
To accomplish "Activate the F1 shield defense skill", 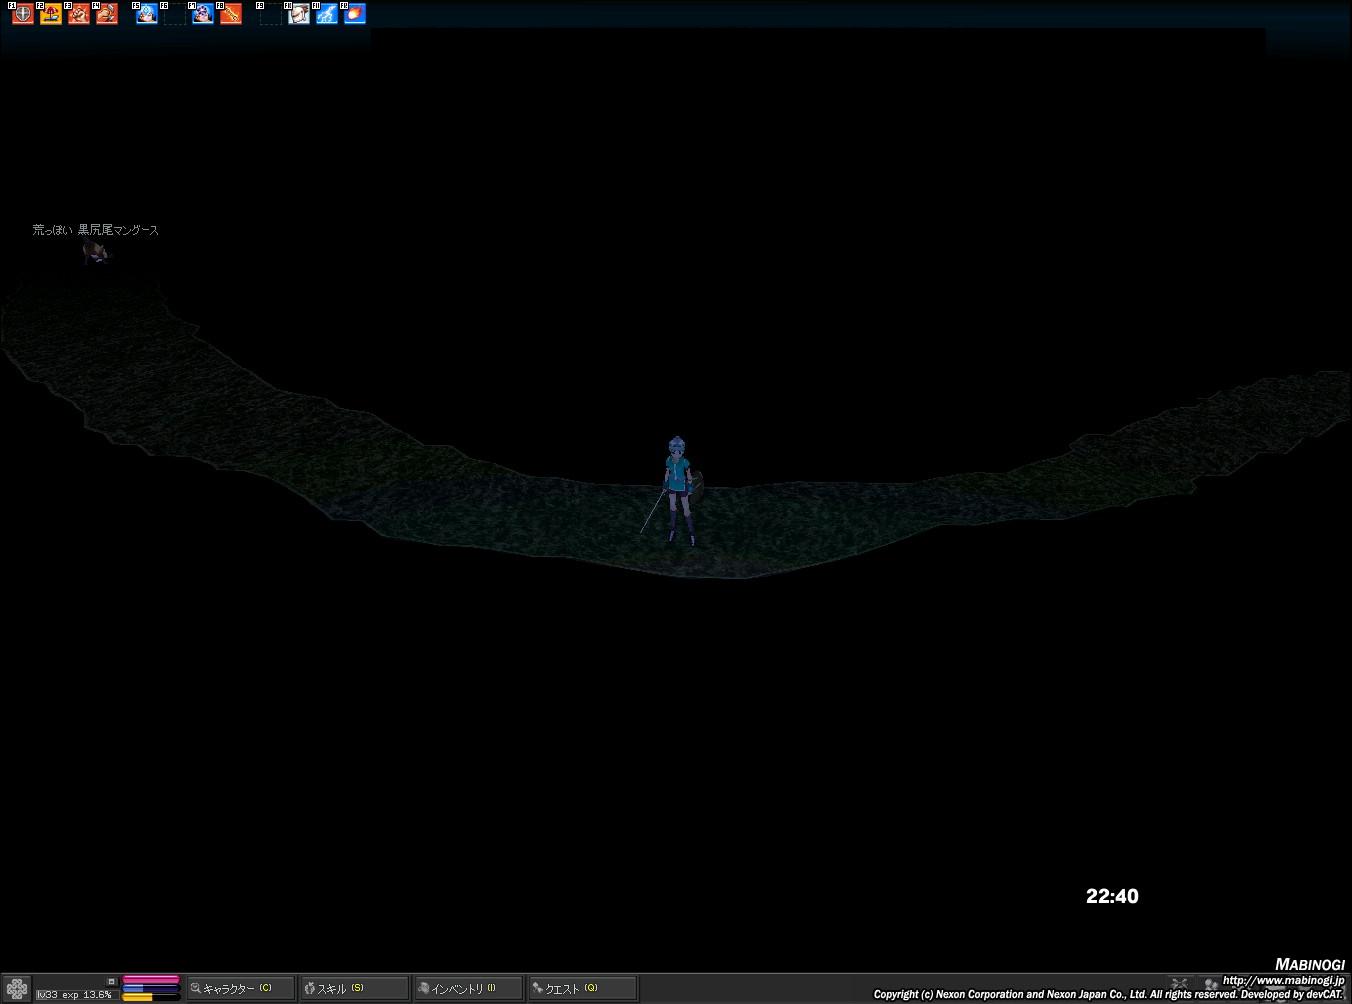I will pyautogui.click(x=23, y=14).
